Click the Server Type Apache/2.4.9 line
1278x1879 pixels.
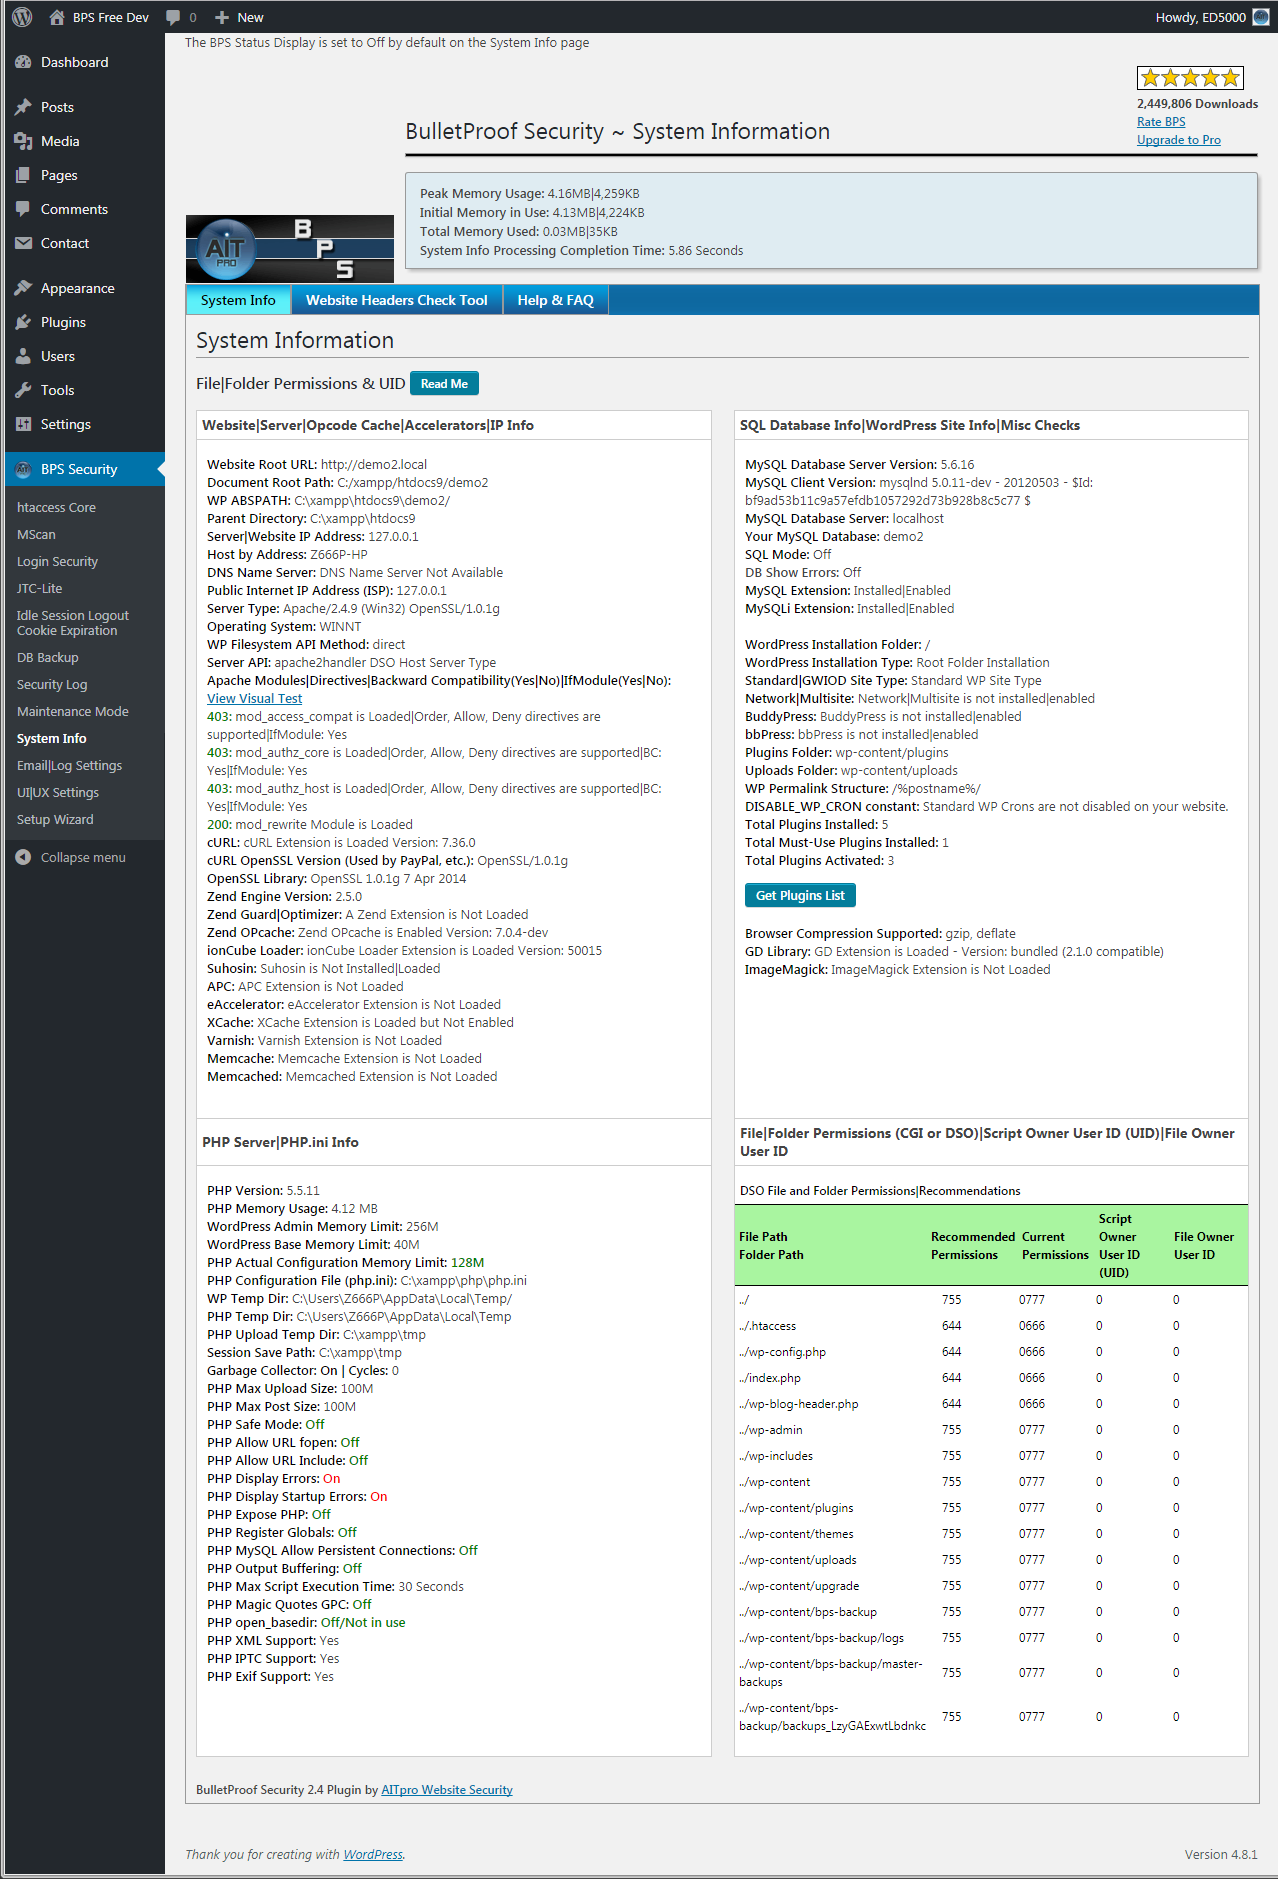tap(353, 609)
